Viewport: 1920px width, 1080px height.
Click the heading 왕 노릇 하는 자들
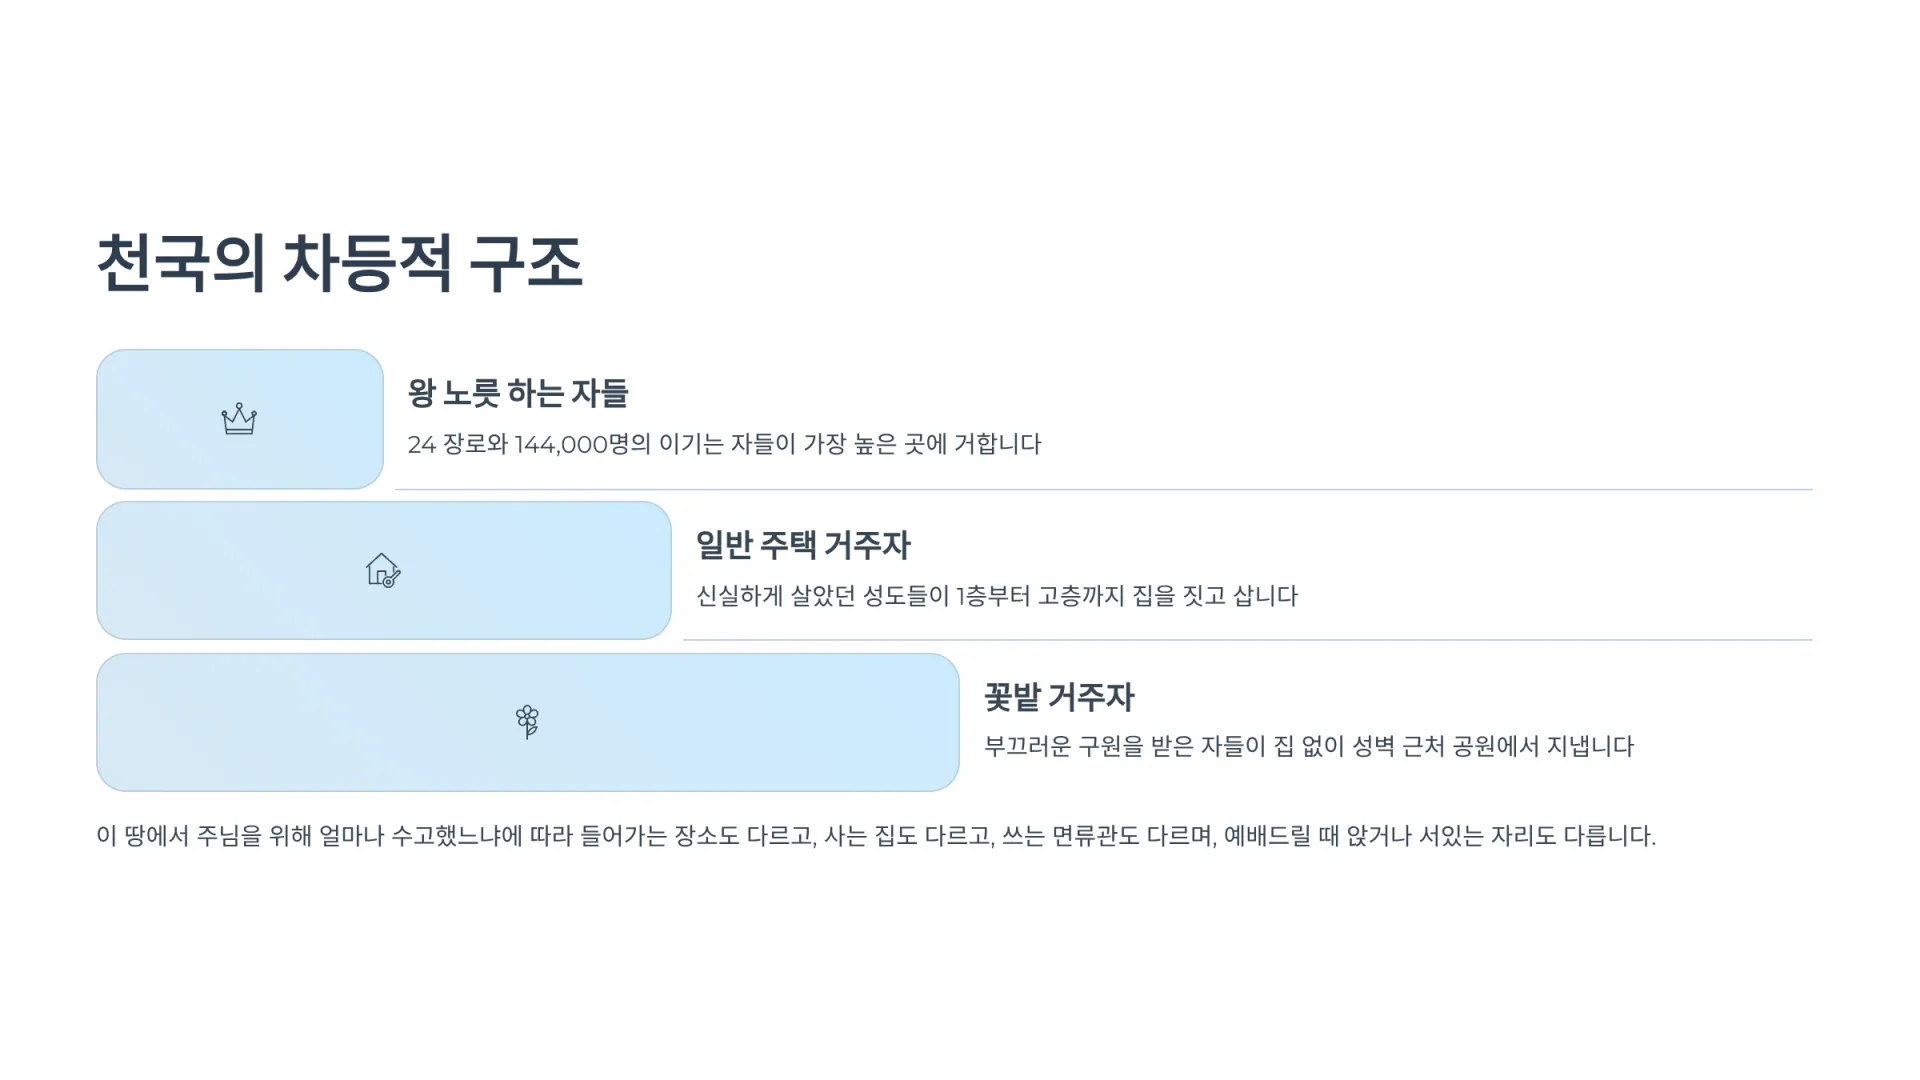pos(517,393)
